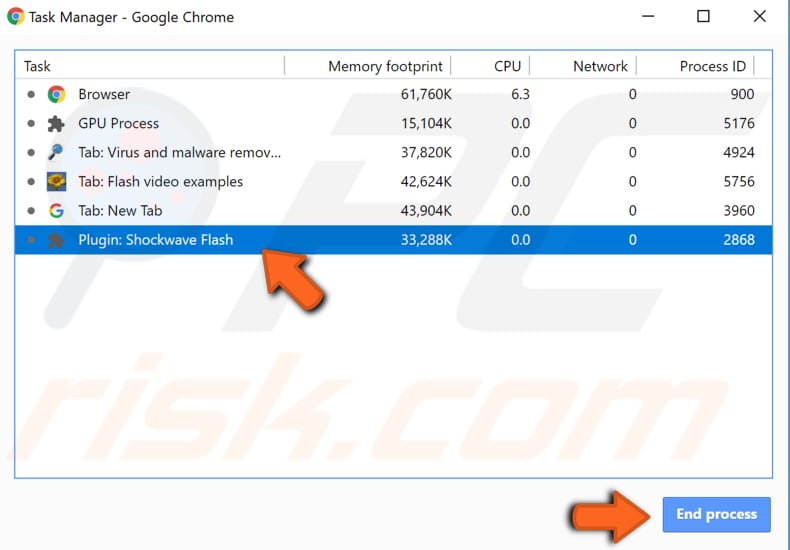
Task: Click process ID 900
Action: pyautogui.click(x=742, y=94)
